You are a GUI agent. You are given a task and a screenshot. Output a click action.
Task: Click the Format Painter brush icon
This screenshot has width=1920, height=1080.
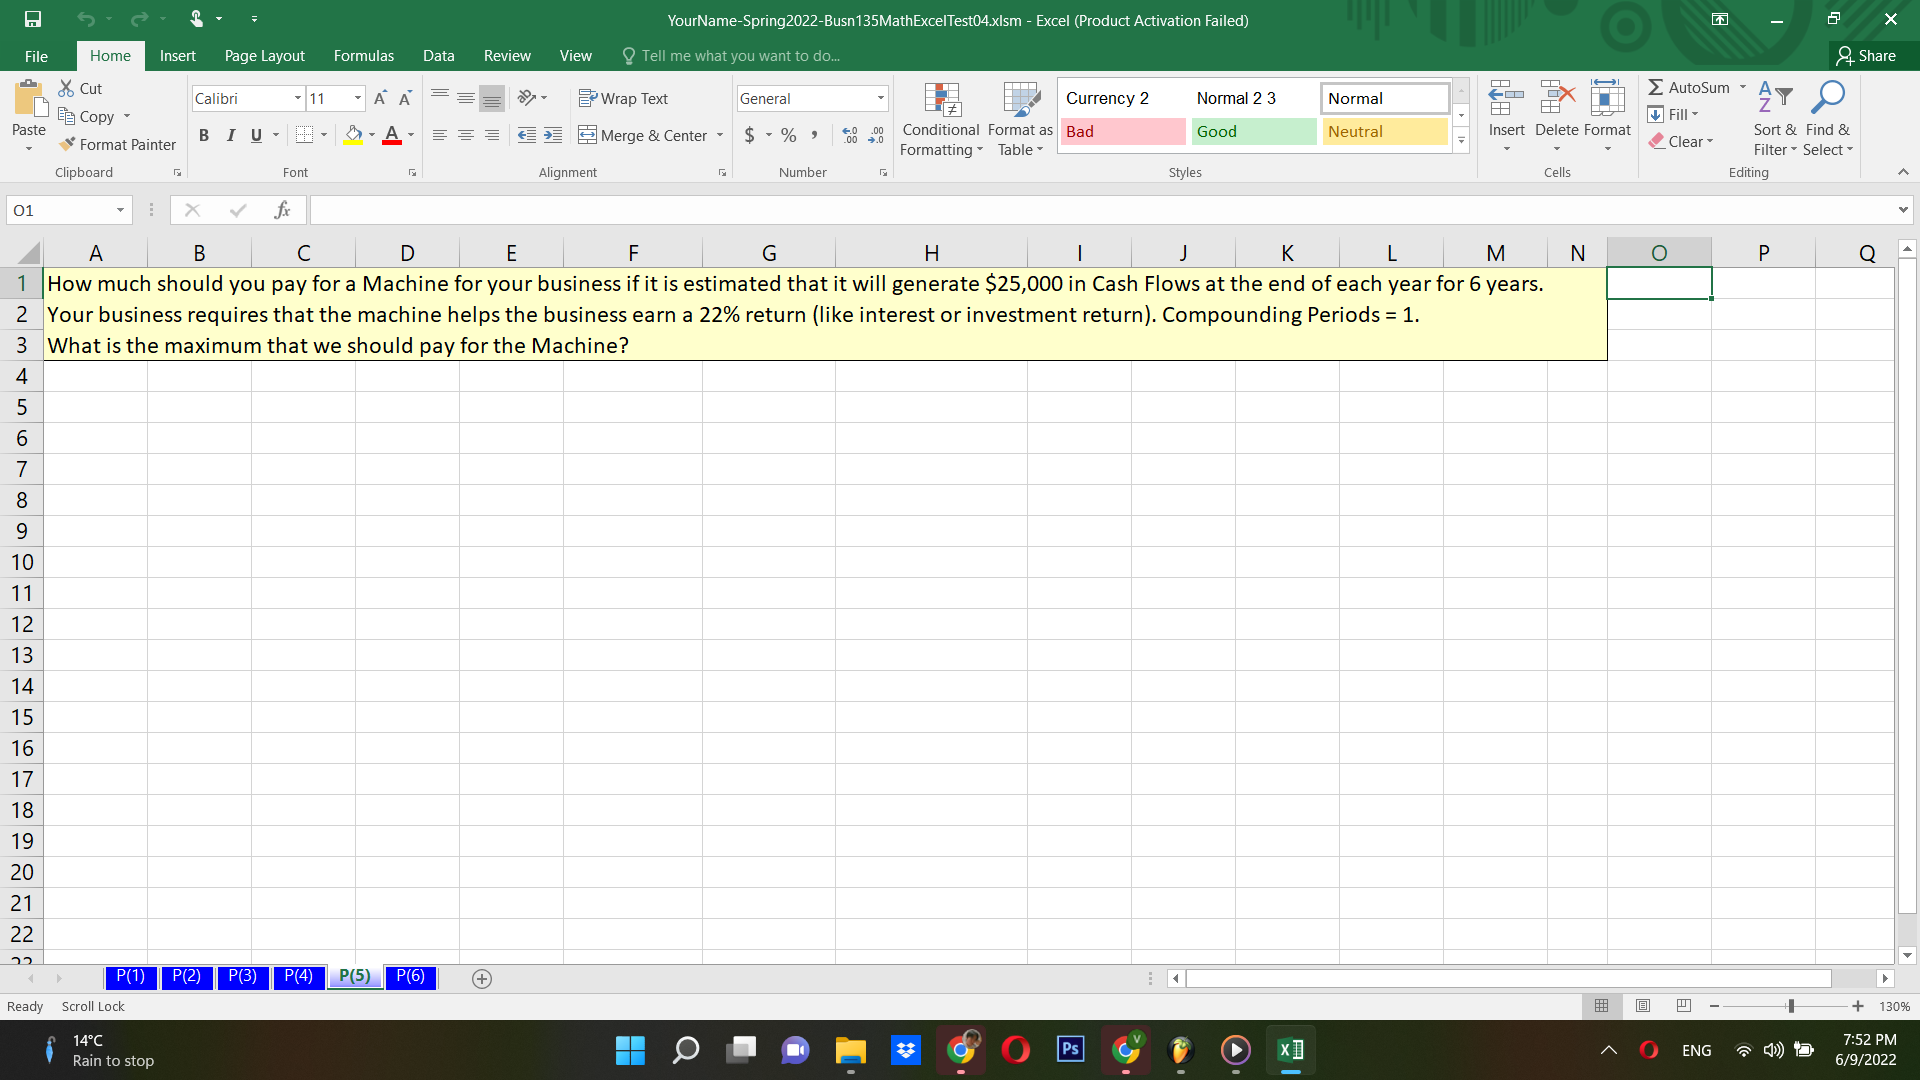tap(68, 144)
